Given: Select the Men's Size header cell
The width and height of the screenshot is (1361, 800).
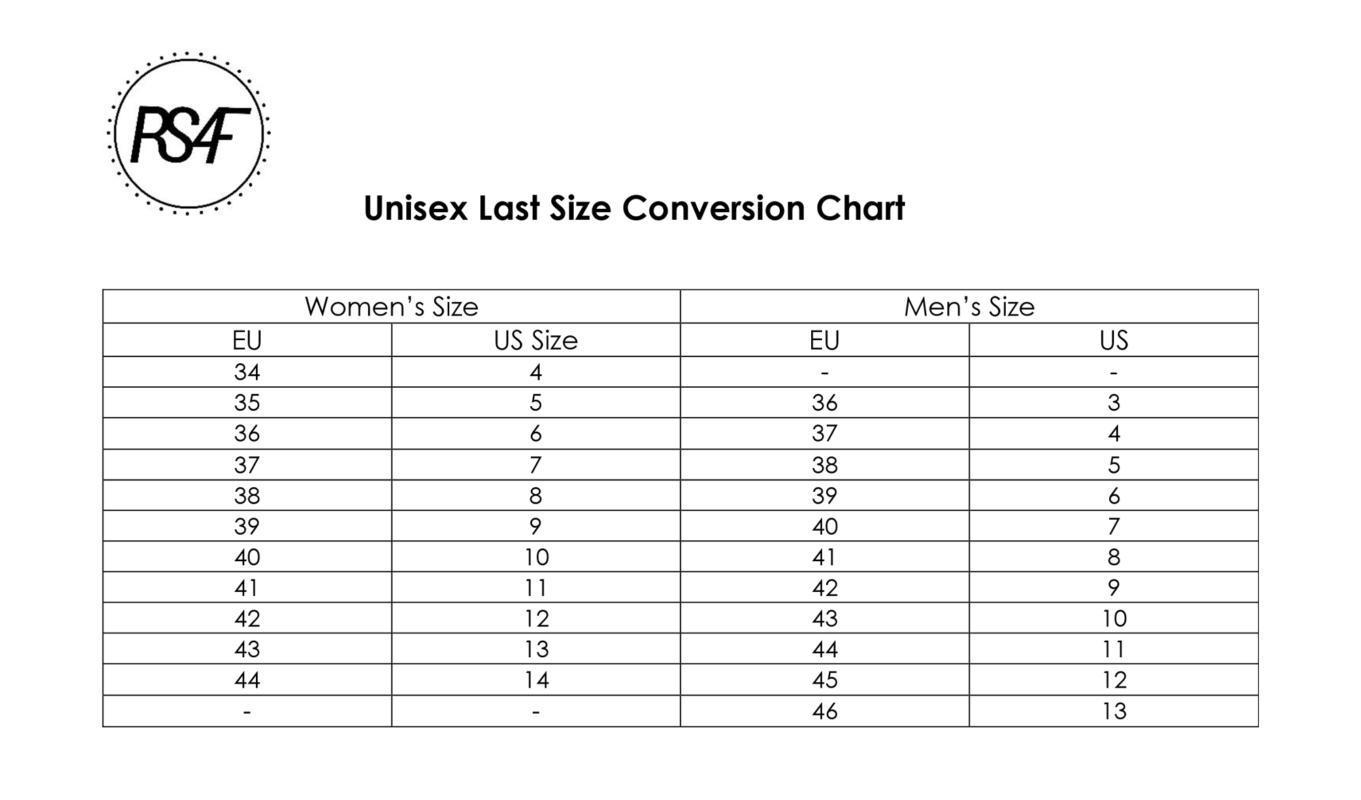Looking at the screenshot, I should [x=968, y=306].
